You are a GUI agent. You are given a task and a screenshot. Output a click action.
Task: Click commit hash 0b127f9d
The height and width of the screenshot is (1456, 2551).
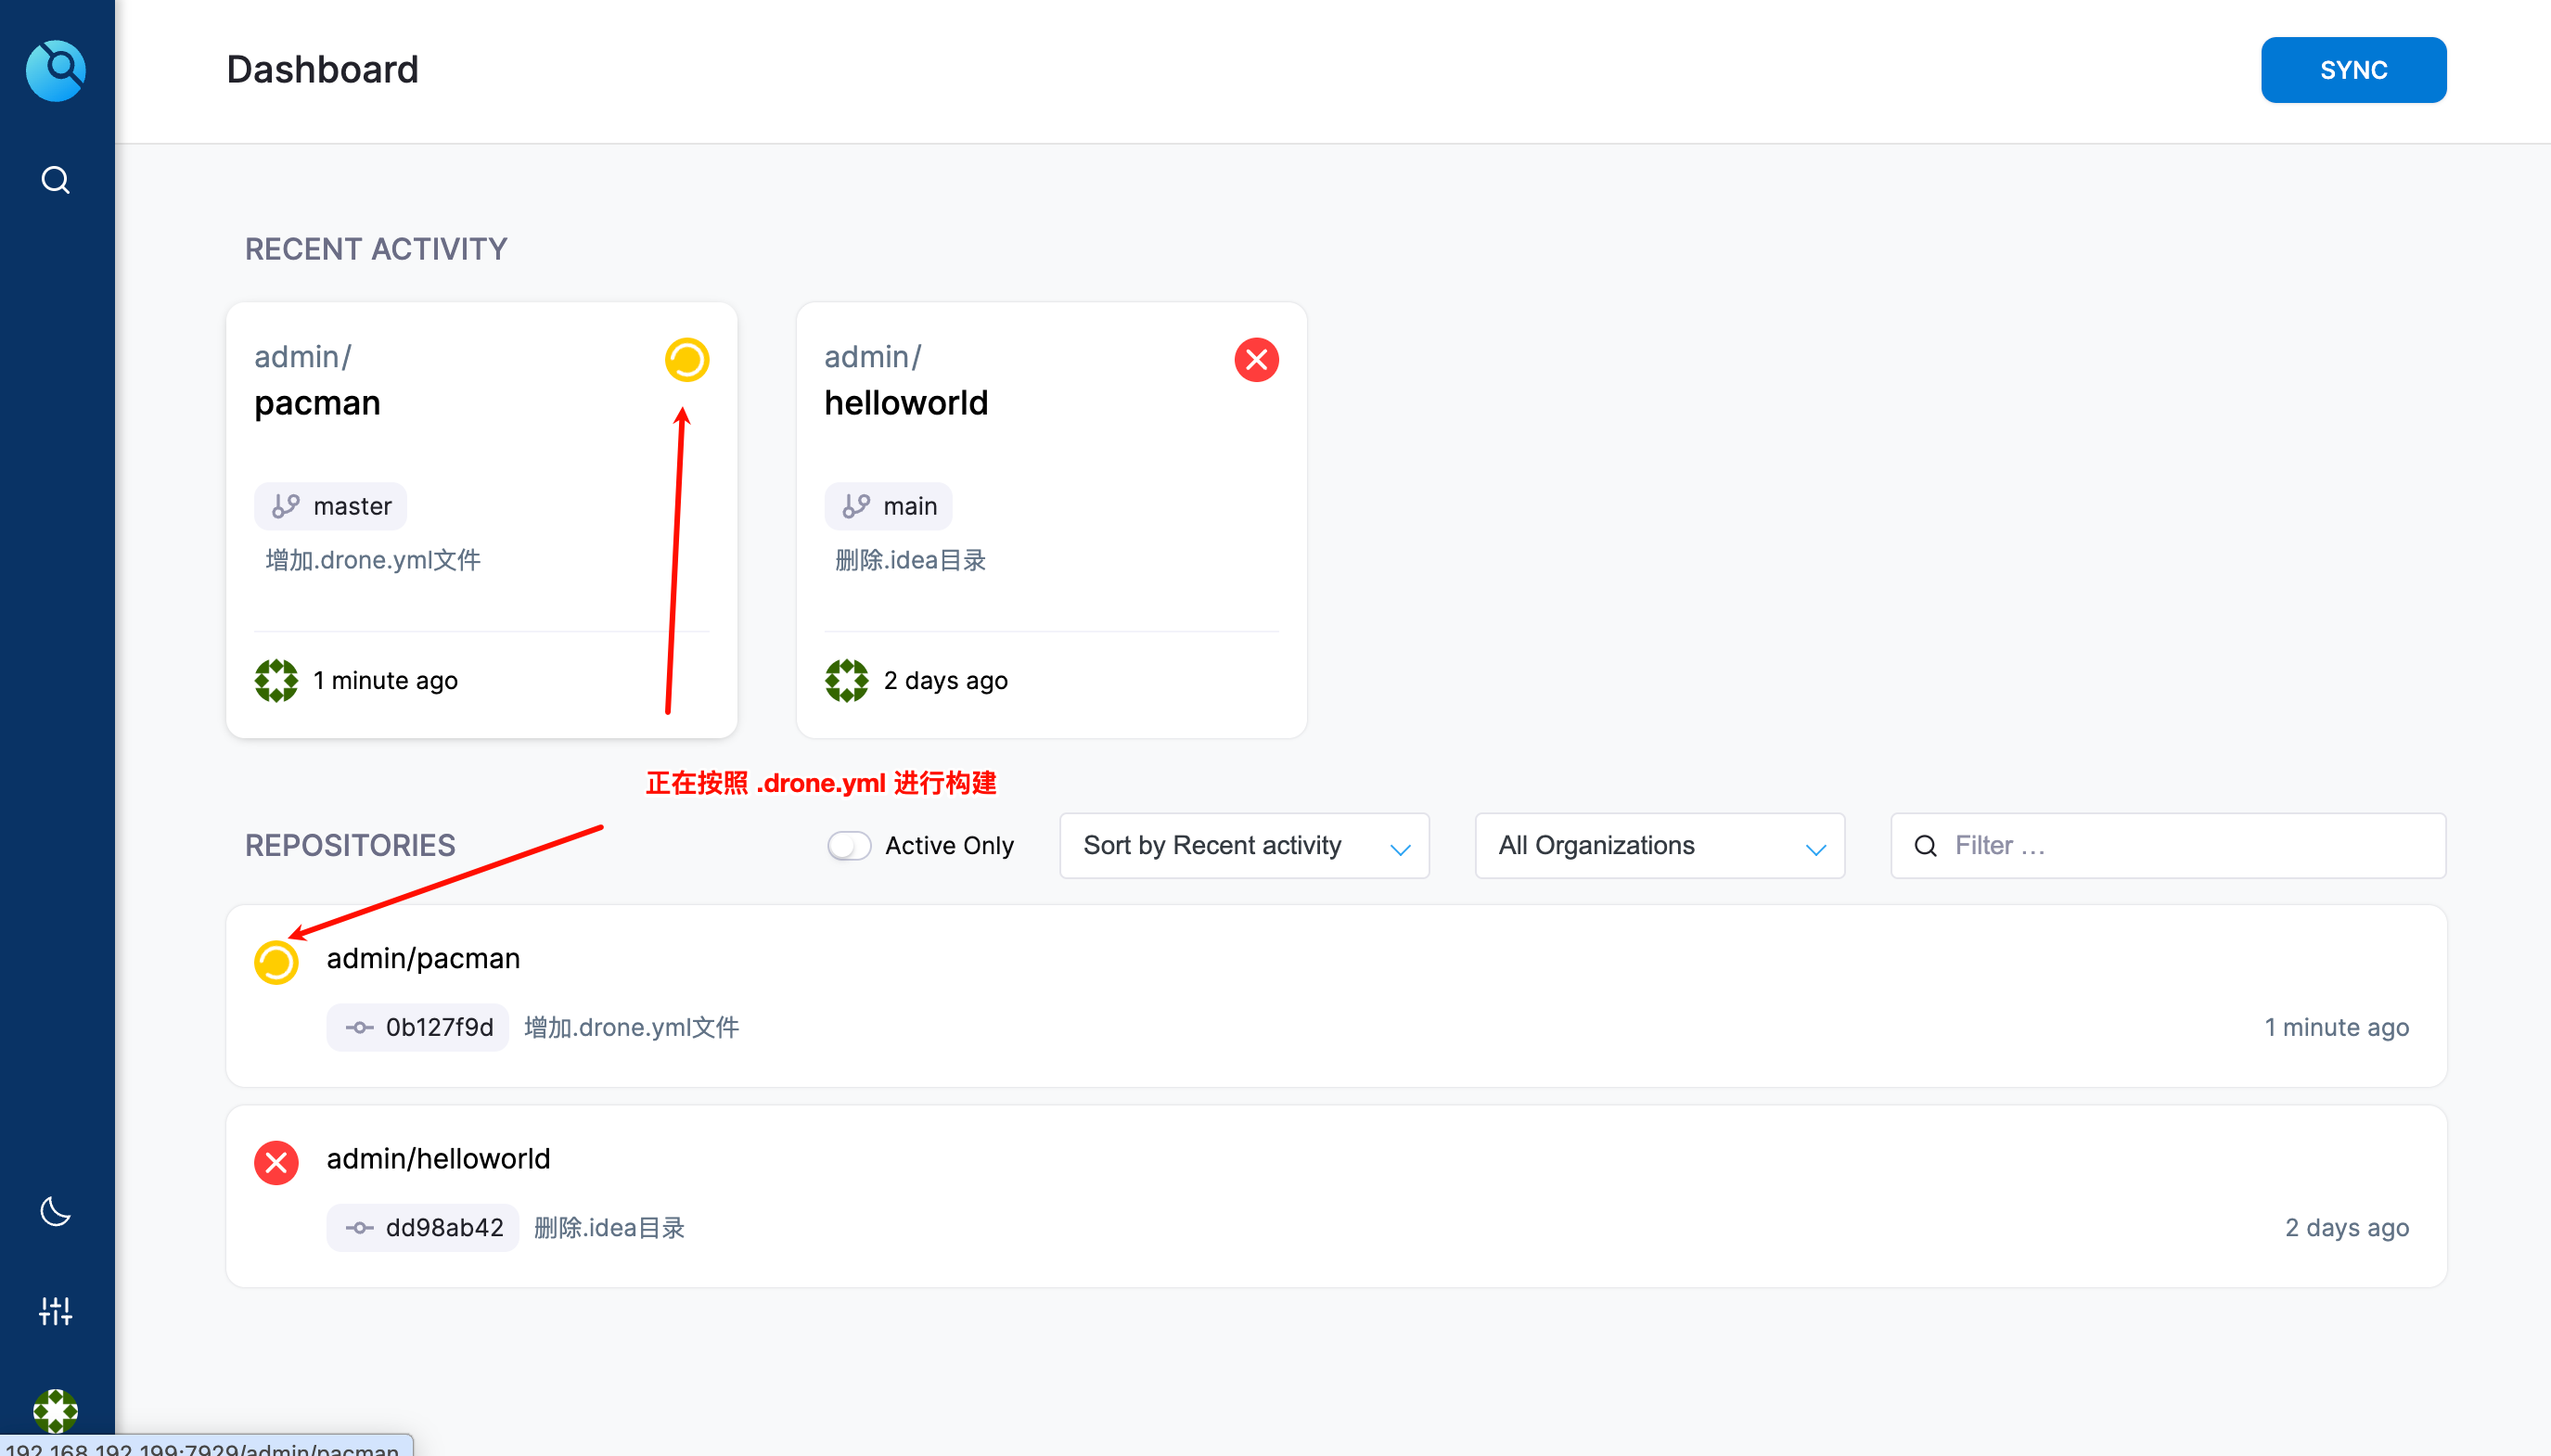pos(418,1027)
